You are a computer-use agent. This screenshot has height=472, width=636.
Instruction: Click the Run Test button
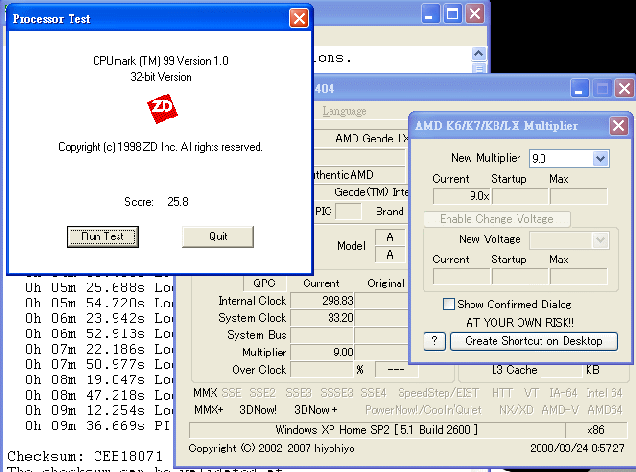103,236
